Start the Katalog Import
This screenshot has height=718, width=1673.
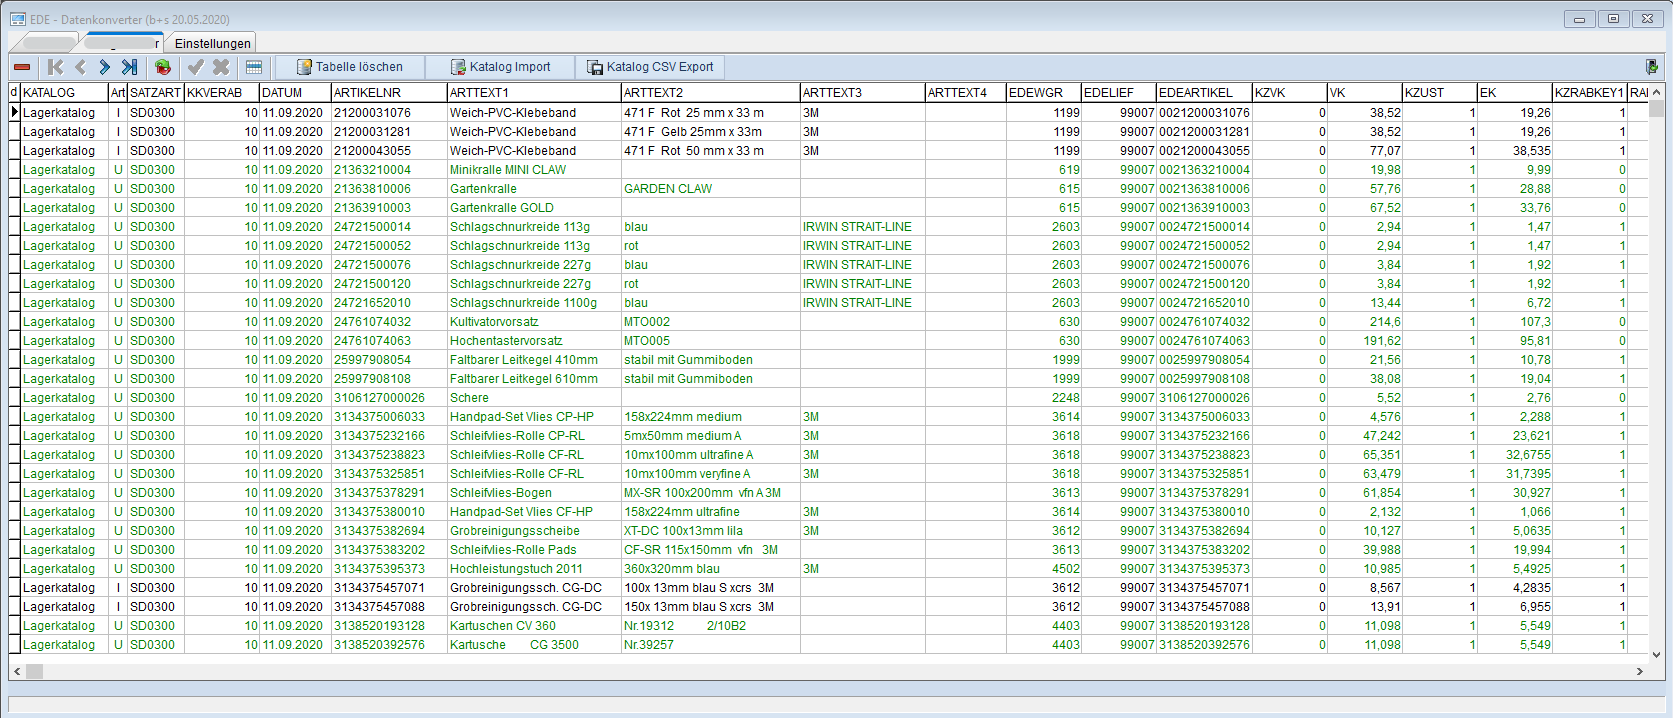[500, 67]
